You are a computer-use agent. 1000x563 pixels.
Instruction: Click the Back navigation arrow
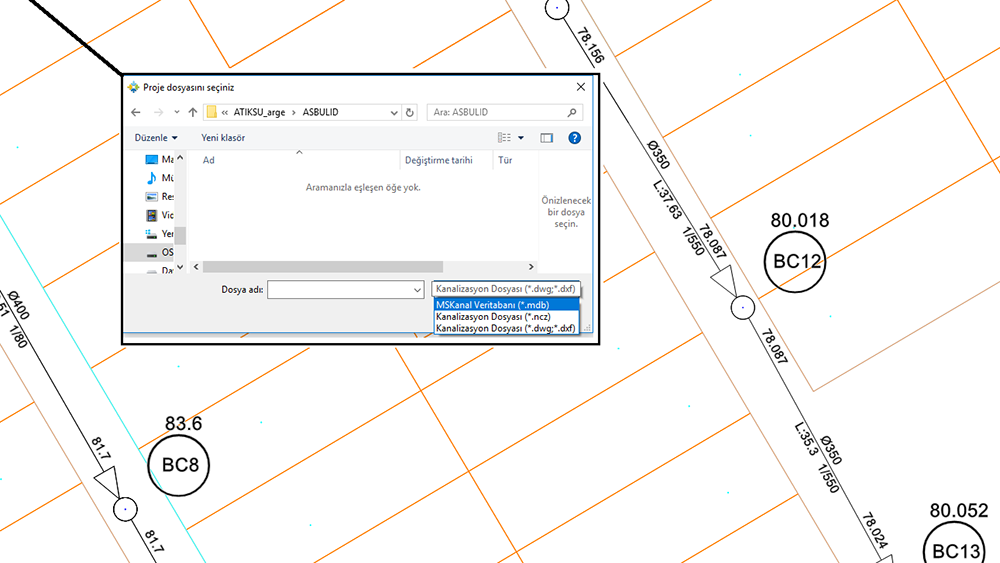pyautogui.click(x=136, y=113)
